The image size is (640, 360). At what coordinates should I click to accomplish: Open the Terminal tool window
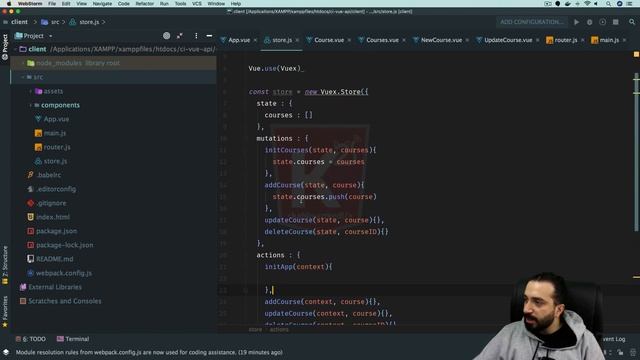click(x=73, y=339)
